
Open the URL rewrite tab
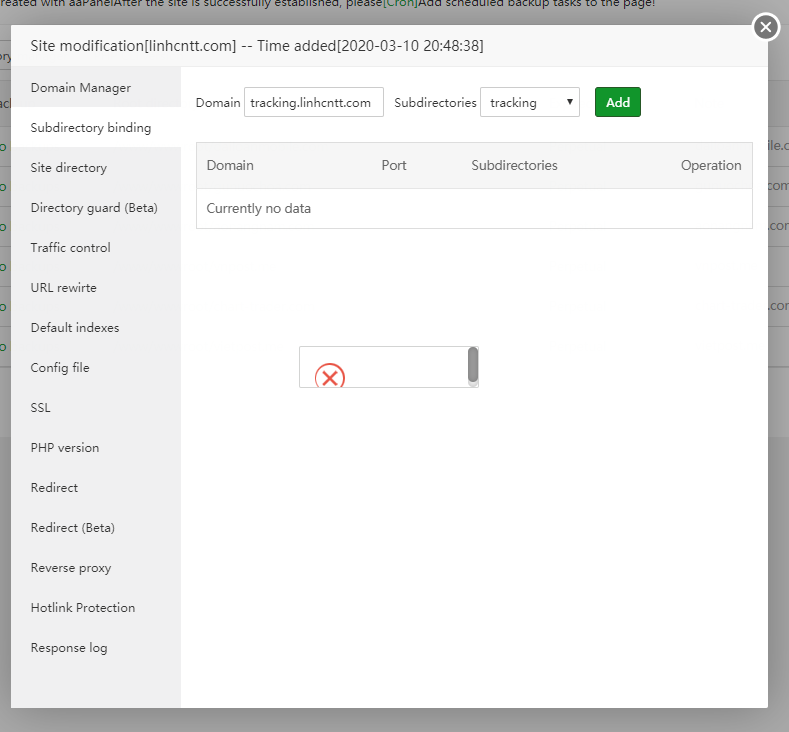[64, 288]
